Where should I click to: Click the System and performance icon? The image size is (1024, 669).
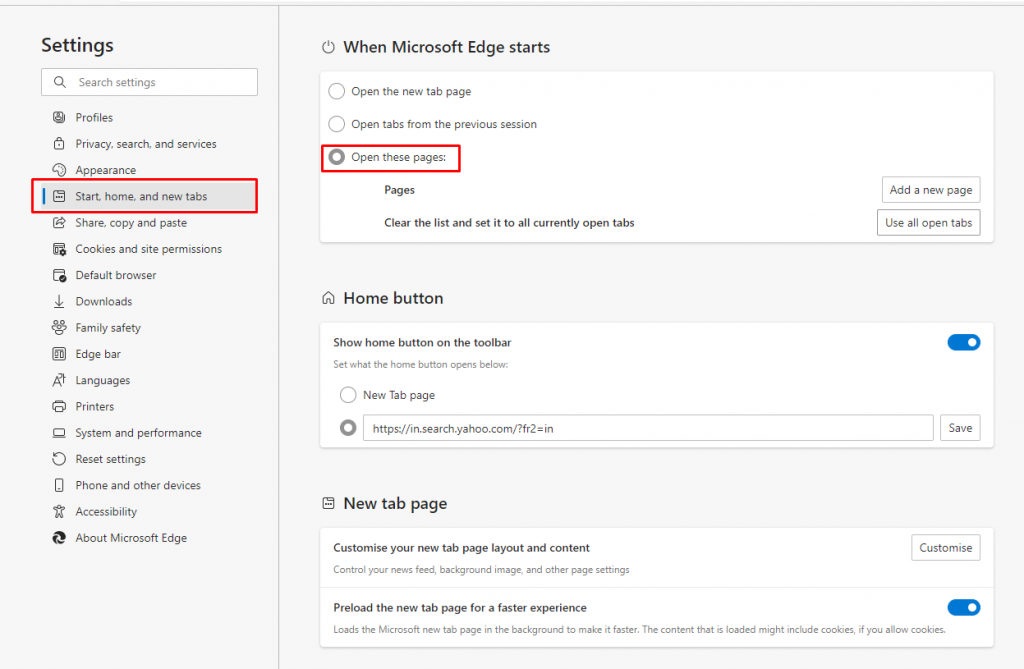point(59,432)
